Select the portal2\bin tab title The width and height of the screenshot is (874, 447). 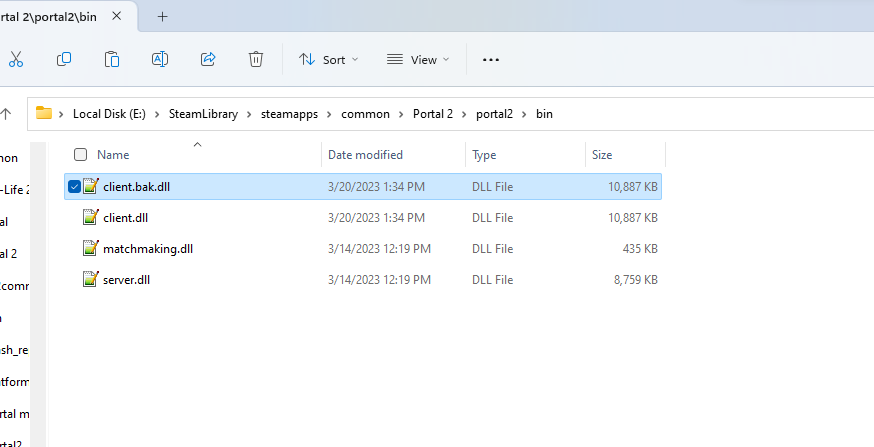coord(48,17)
